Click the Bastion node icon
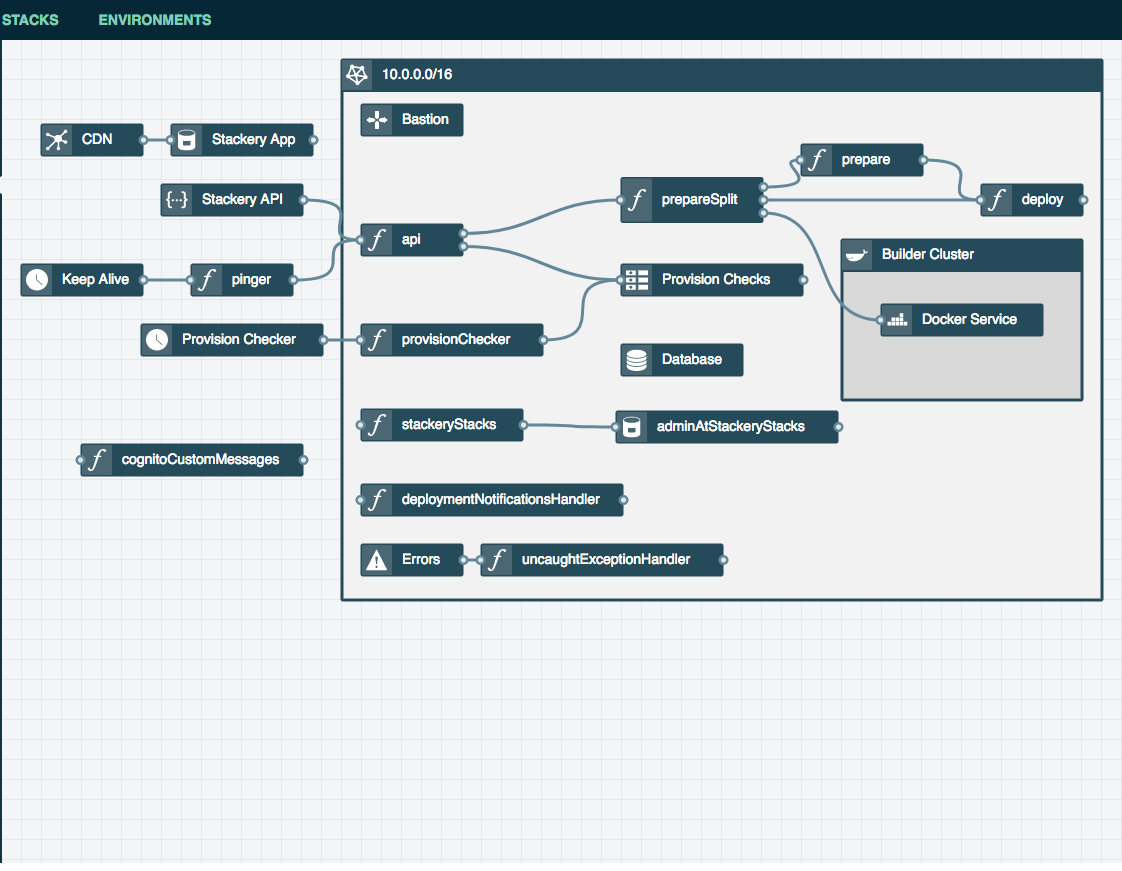This screenshot has height=871, width=1122. click(x=376, y=120)
